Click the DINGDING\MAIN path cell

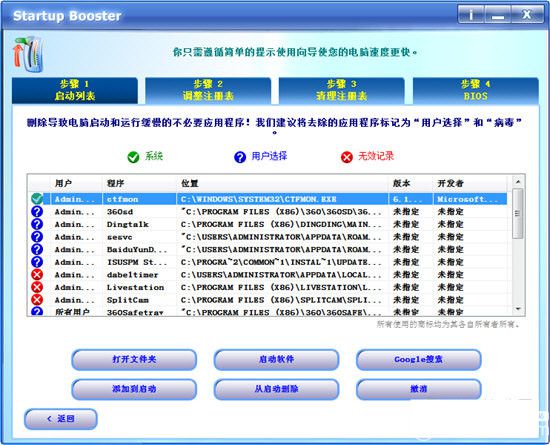[281, 224]
